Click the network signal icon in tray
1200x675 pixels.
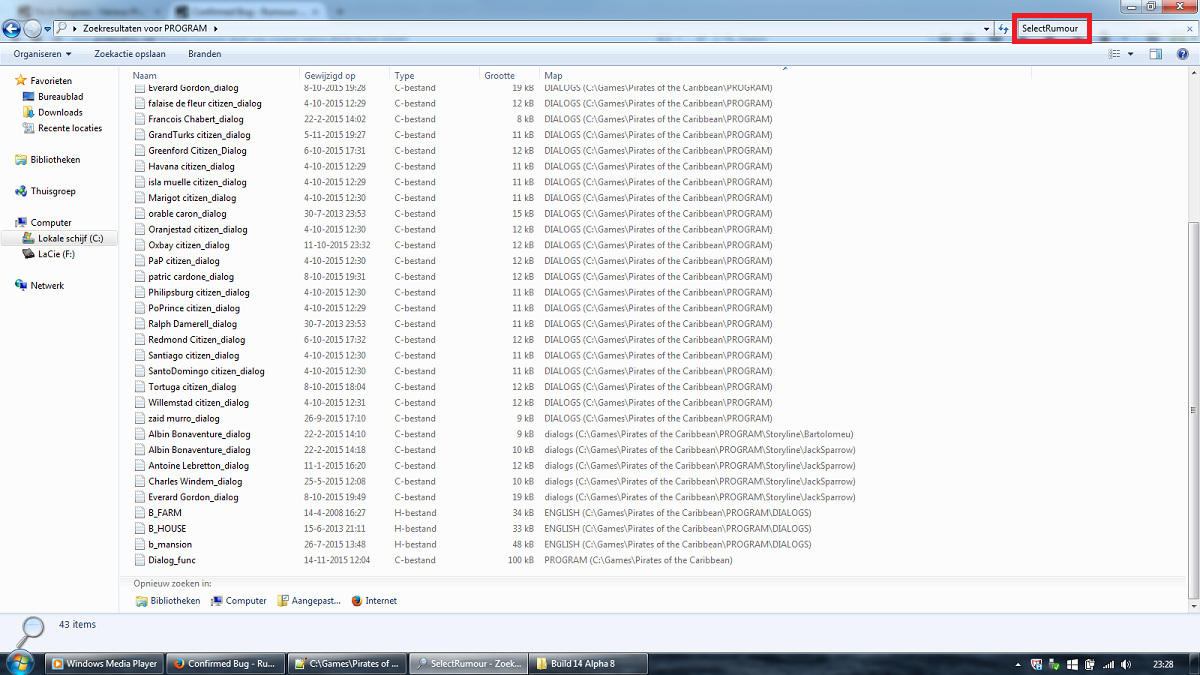click(1109, 664)
